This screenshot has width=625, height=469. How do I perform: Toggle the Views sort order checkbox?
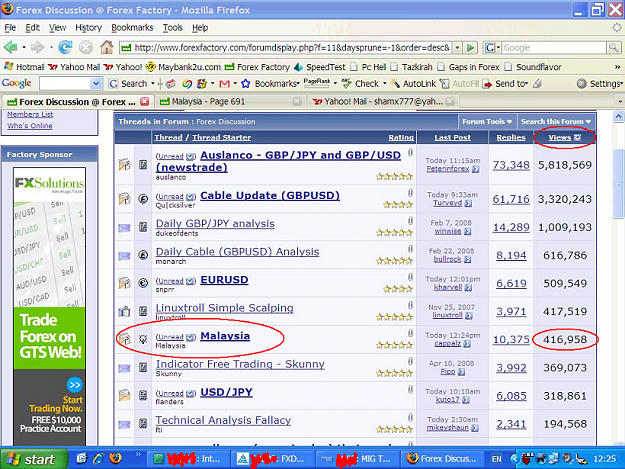(x=577, y=138)
